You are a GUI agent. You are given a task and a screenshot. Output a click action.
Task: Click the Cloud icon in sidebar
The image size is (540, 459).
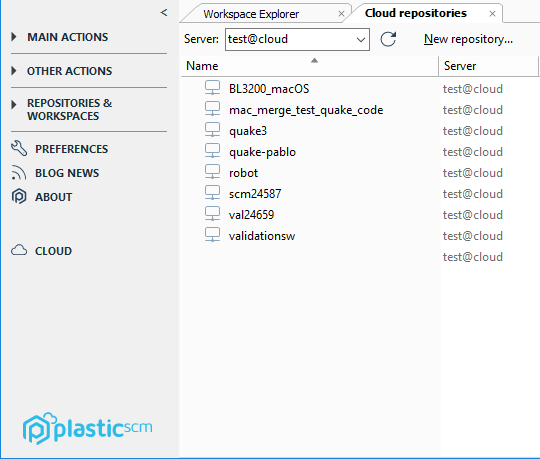19,250
